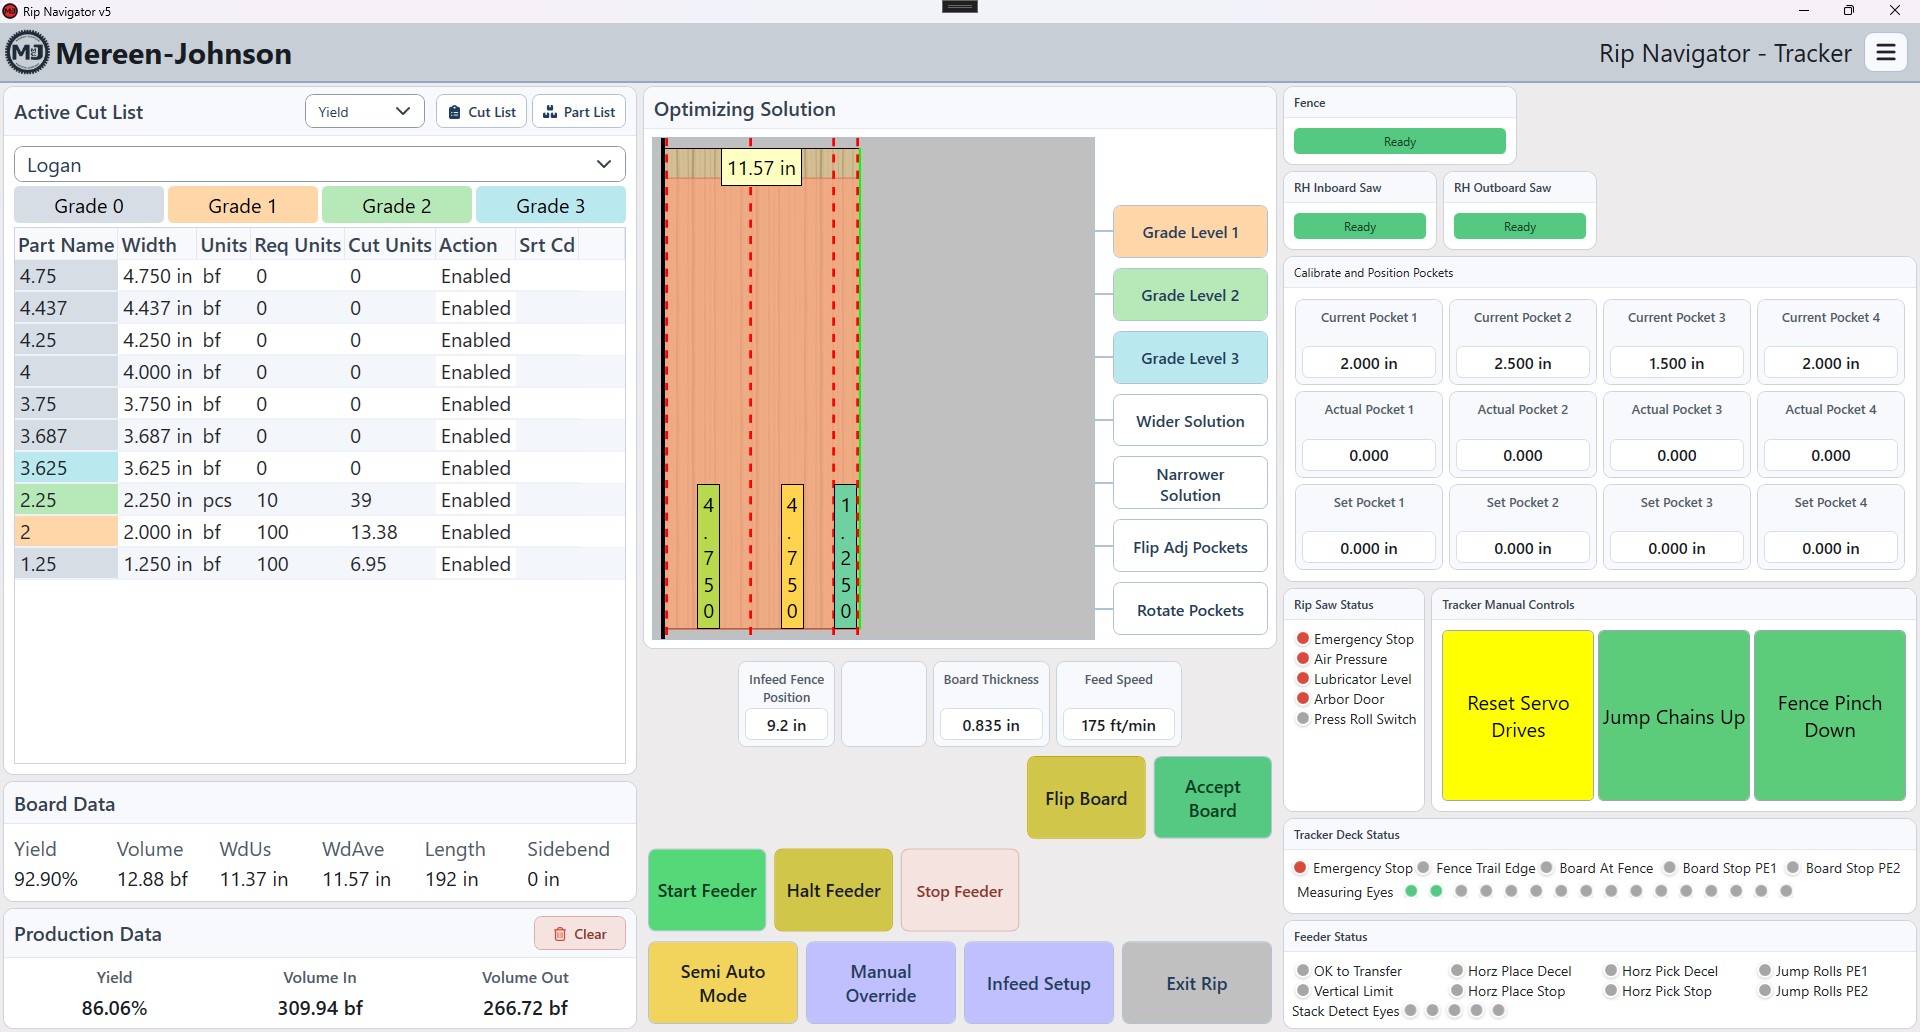Edit Set Pocket 4 value
Viewport: 1920px width, 1032px height.
click(1831, 548)
